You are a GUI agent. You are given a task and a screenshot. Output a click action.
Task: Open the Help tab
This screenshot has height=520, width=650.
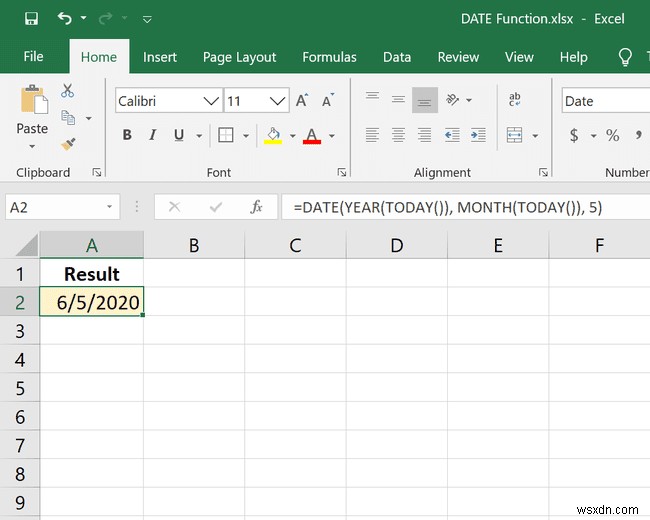(x=573, y=57)
